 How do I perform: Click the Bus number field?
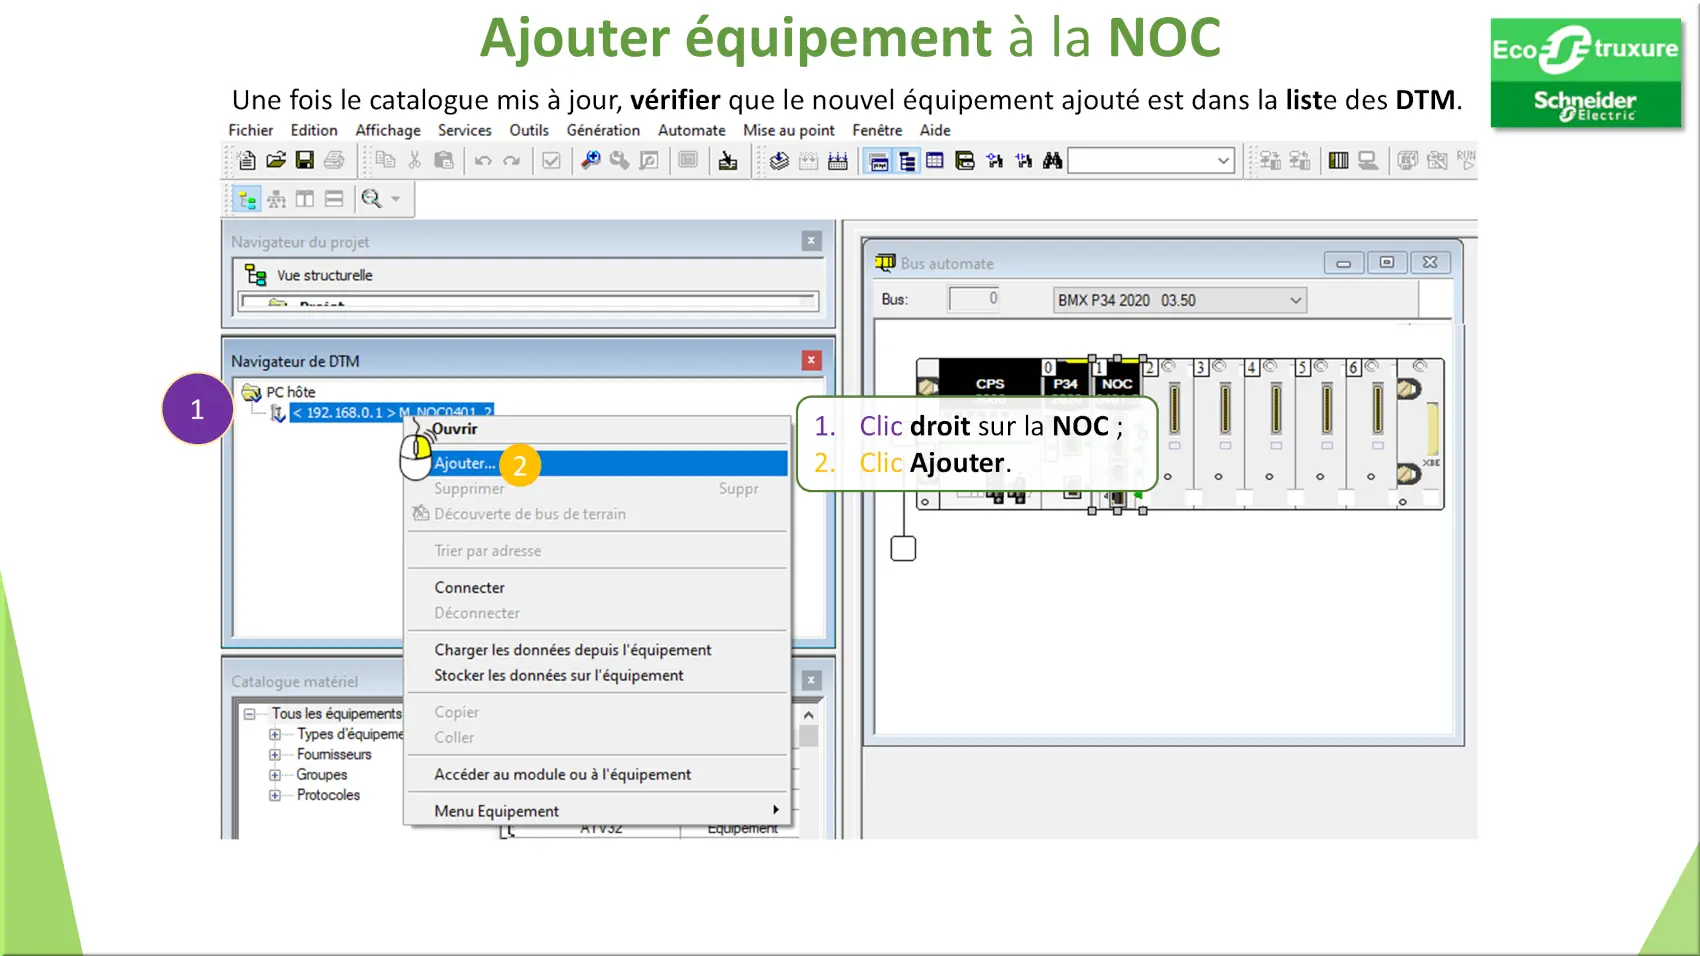(974, 299)
